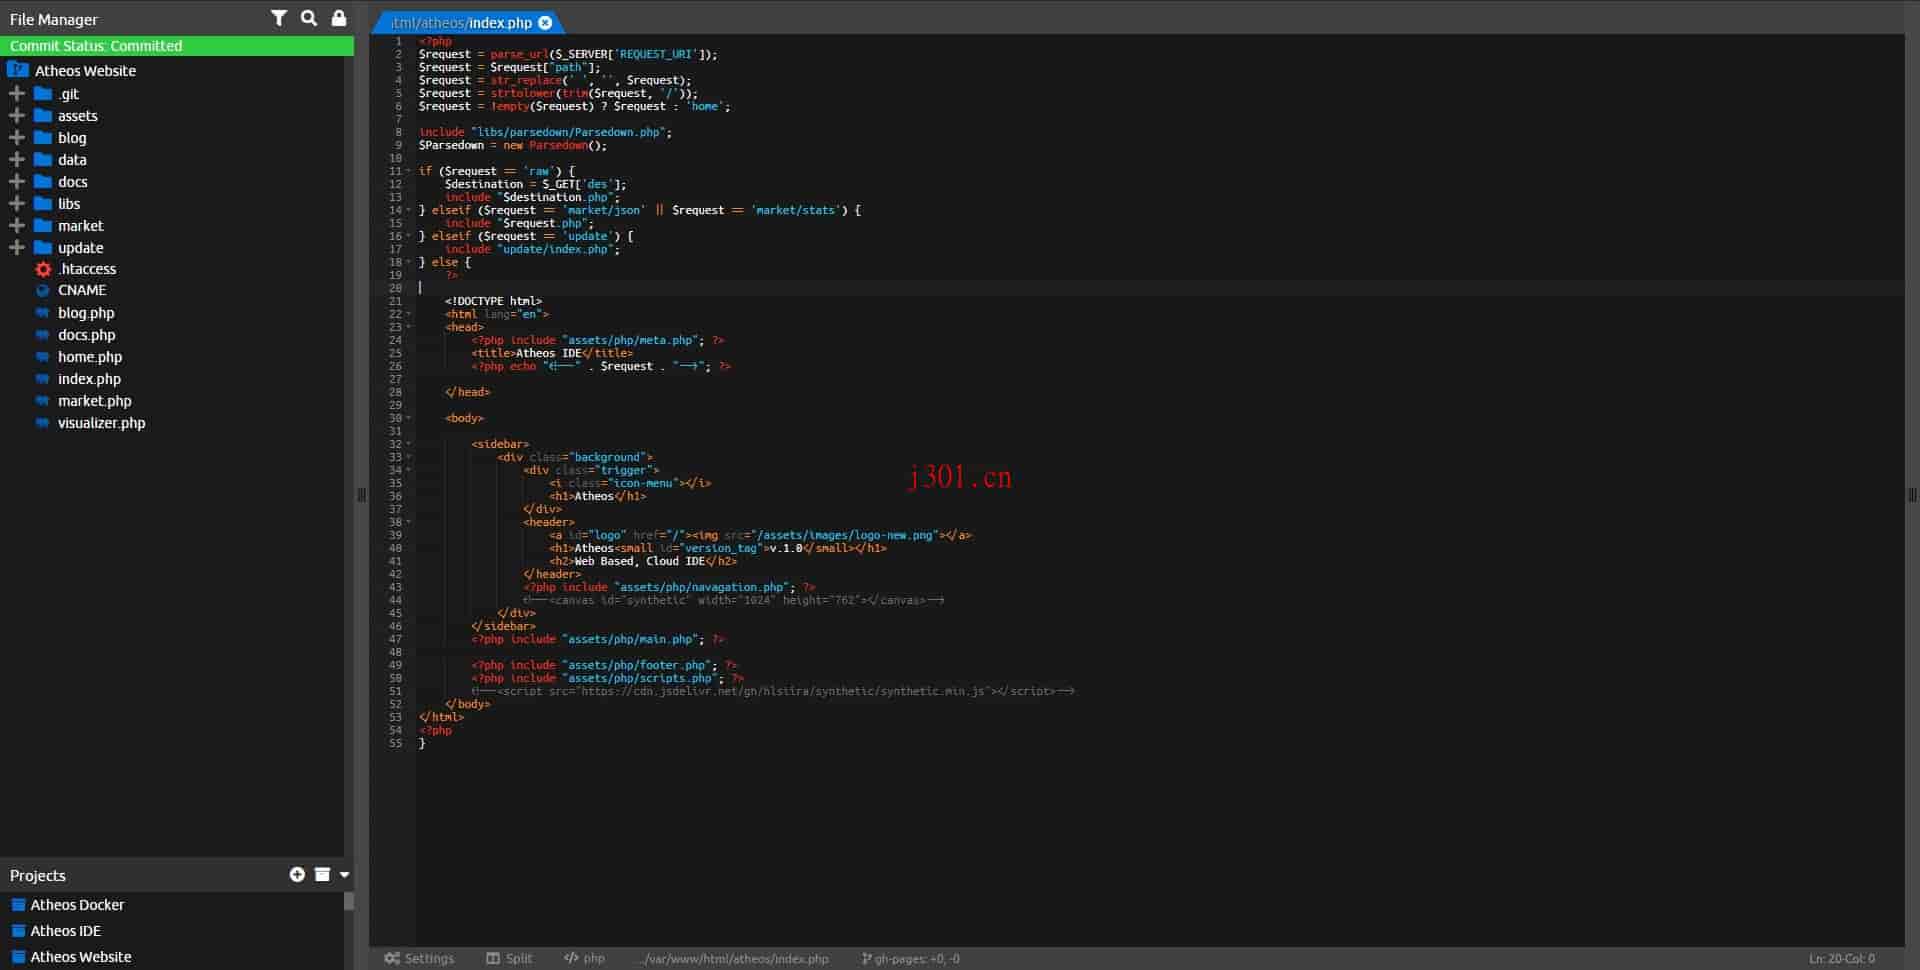Switch to Atheos Website in Projects list
Viewport: 1920px width, 970px height.
(80, 957)
